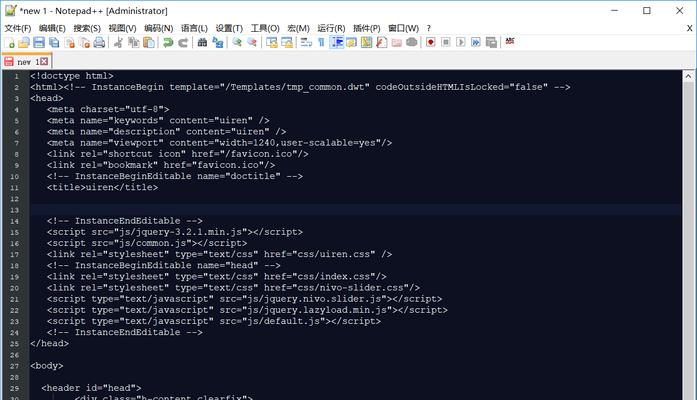The width and height of the screenshot is (697, 400).
Task: Click the Open file folder icon
Action: point(24,43)
